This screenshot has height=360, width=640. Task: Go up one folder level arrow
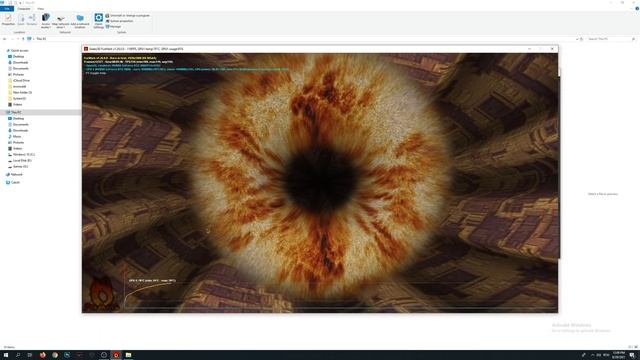[x=23, y=39]
